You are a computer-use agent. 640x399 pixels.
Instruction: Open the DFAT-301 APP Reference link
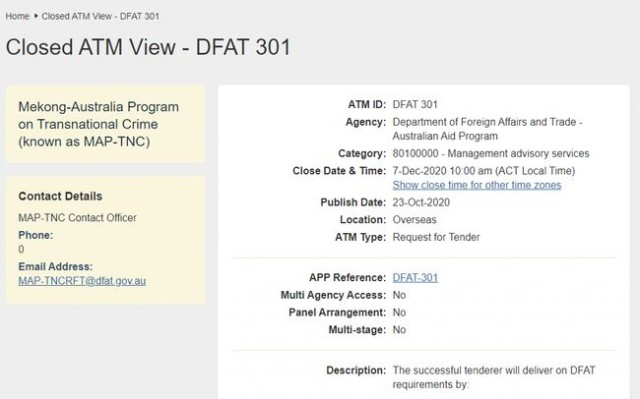tap(415, 277)
